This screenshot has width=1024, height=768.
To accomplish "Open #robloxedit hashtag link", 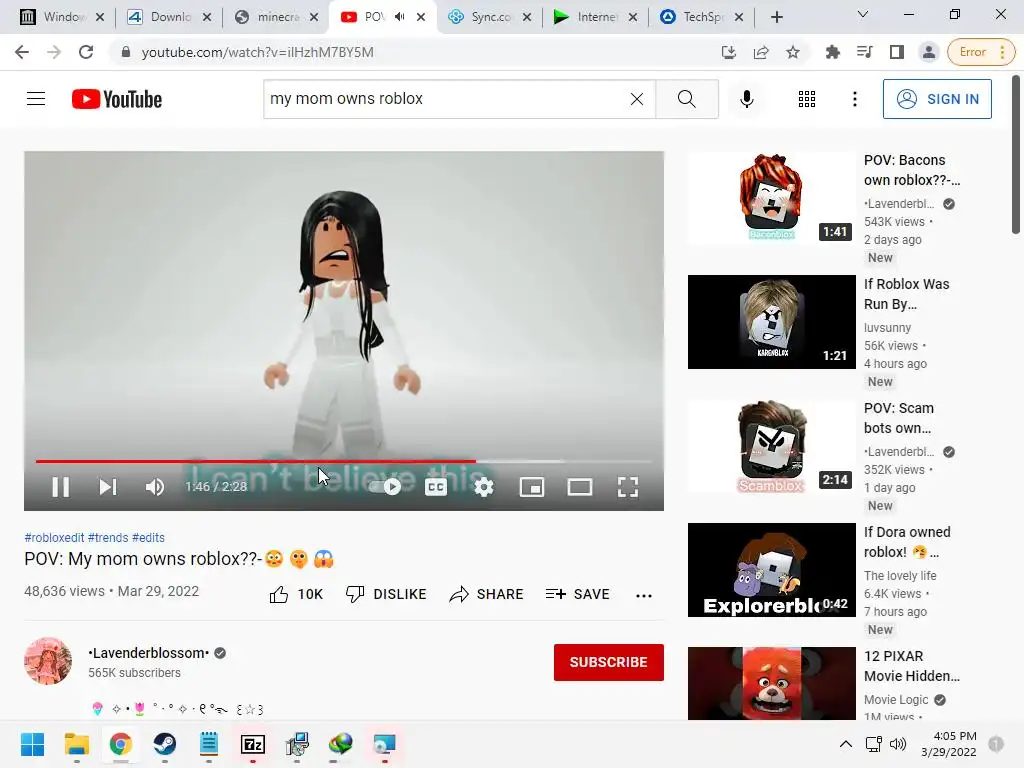I will (54, 537).
